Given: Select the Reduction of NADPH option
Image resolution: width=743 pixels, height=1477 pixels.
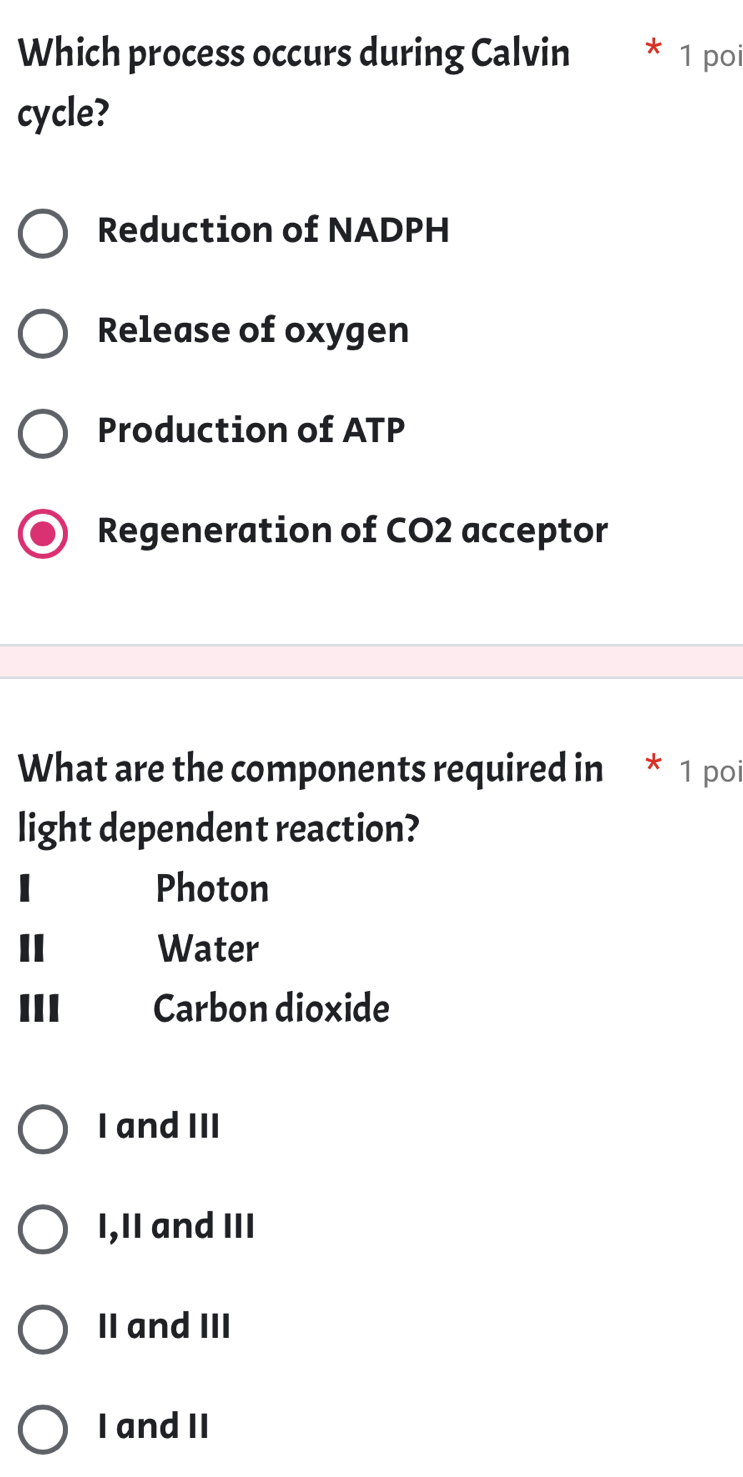Looking at the screenshot, I should (42, 233).
